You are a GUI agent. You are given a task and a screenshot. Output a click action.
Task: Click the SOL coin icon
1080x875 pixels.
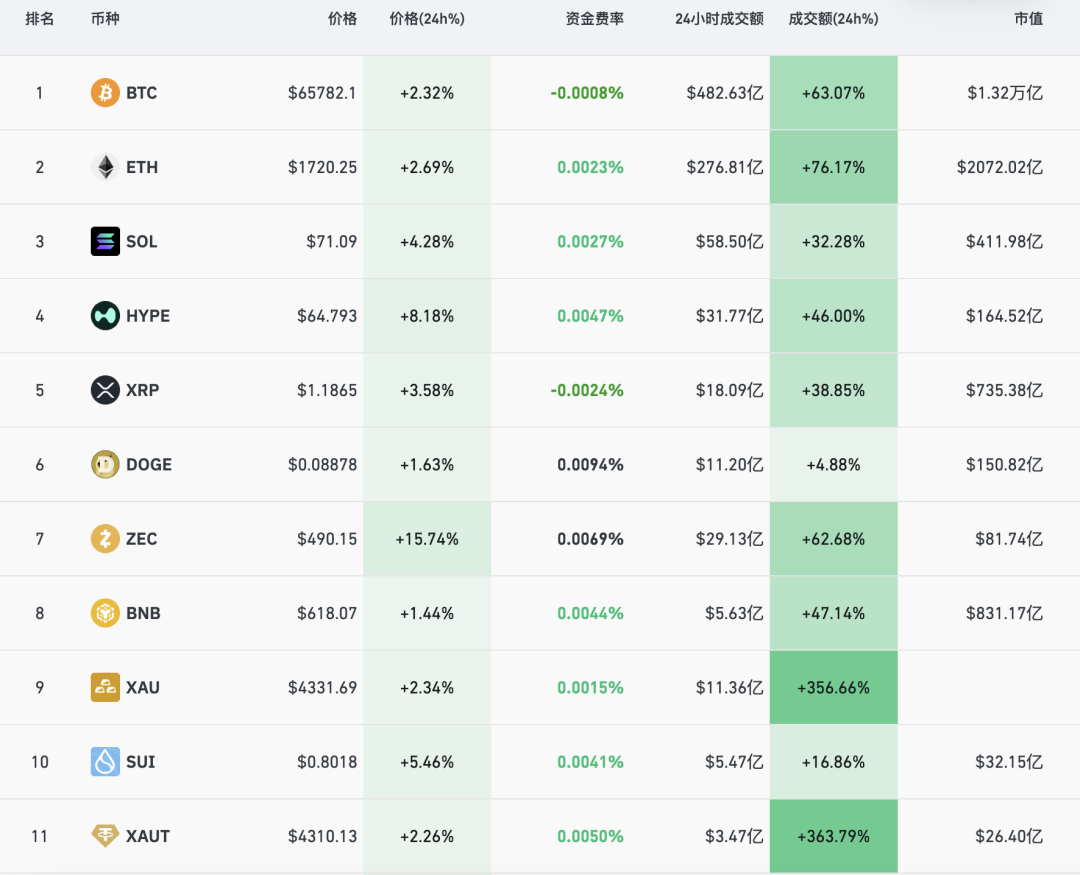tap(105, 241)
